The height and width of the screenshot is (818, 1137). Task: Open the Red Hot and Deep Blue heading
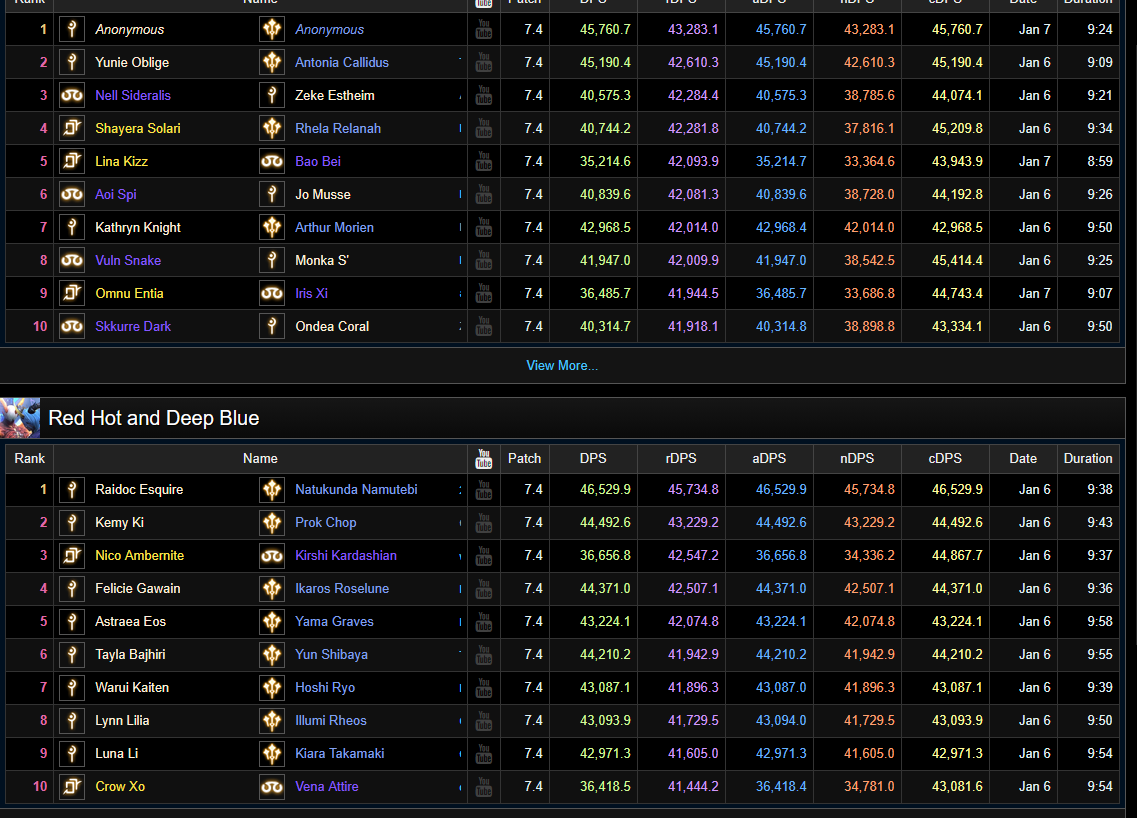tap(154, 418)
